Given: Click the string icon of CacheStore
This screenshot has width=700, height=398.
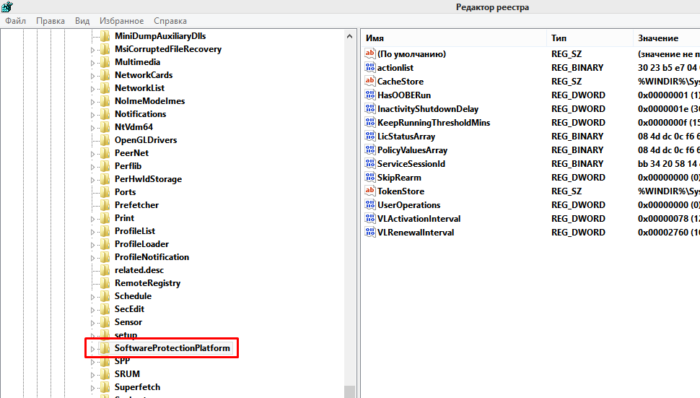Looking at the screenshot, I should (370, 81).
